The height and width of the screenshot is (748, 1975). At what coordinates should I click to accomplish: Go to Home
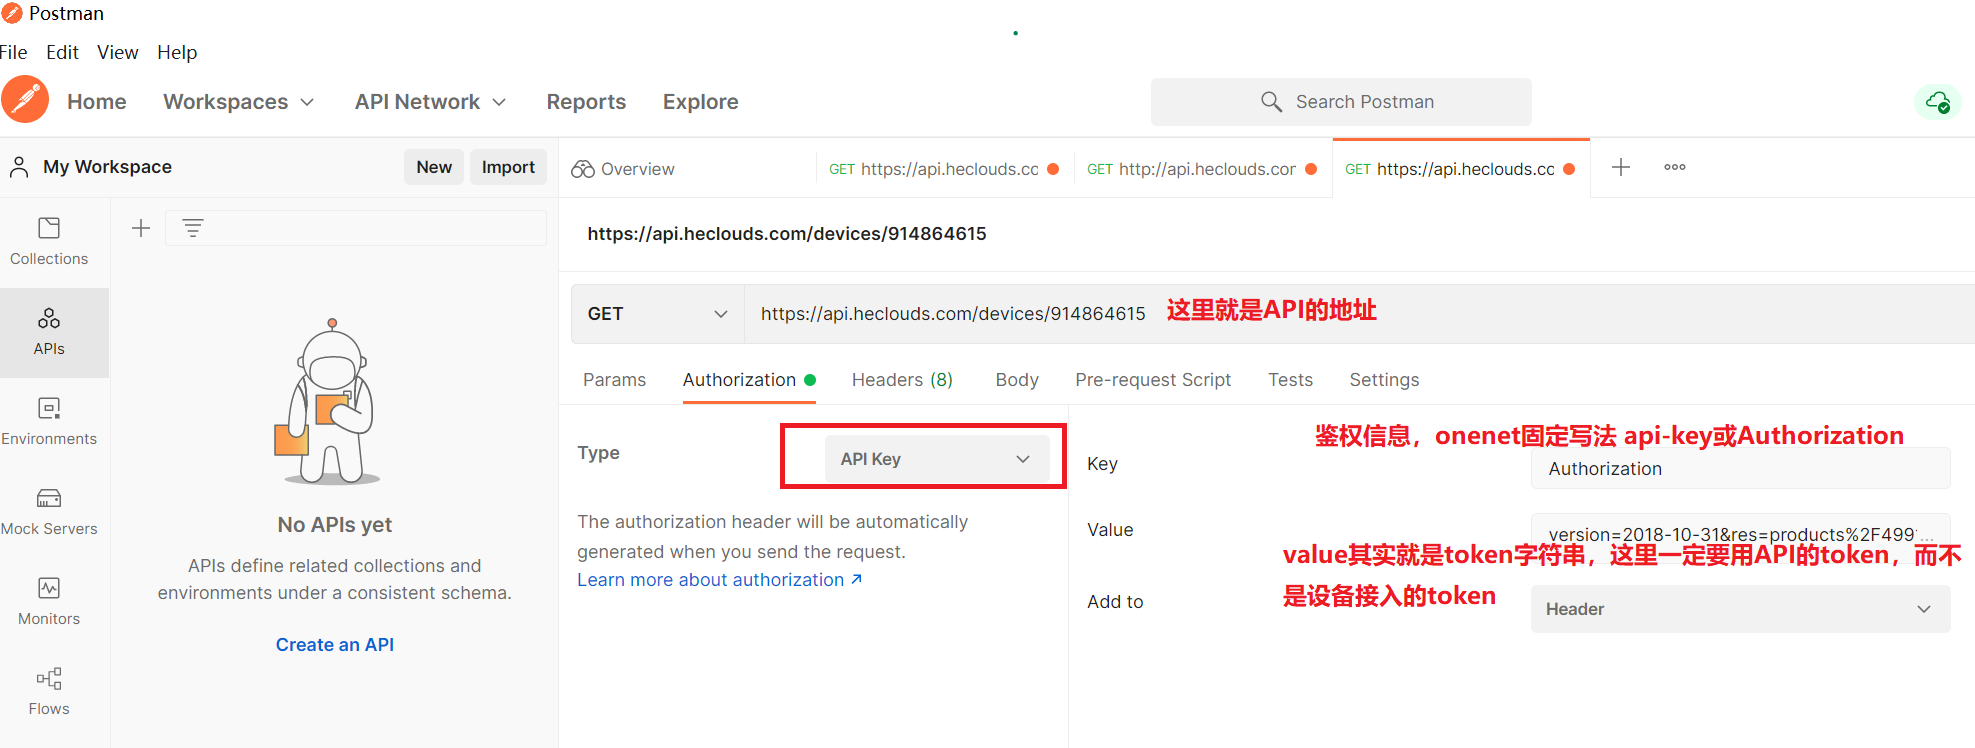(x=97, y=102)
